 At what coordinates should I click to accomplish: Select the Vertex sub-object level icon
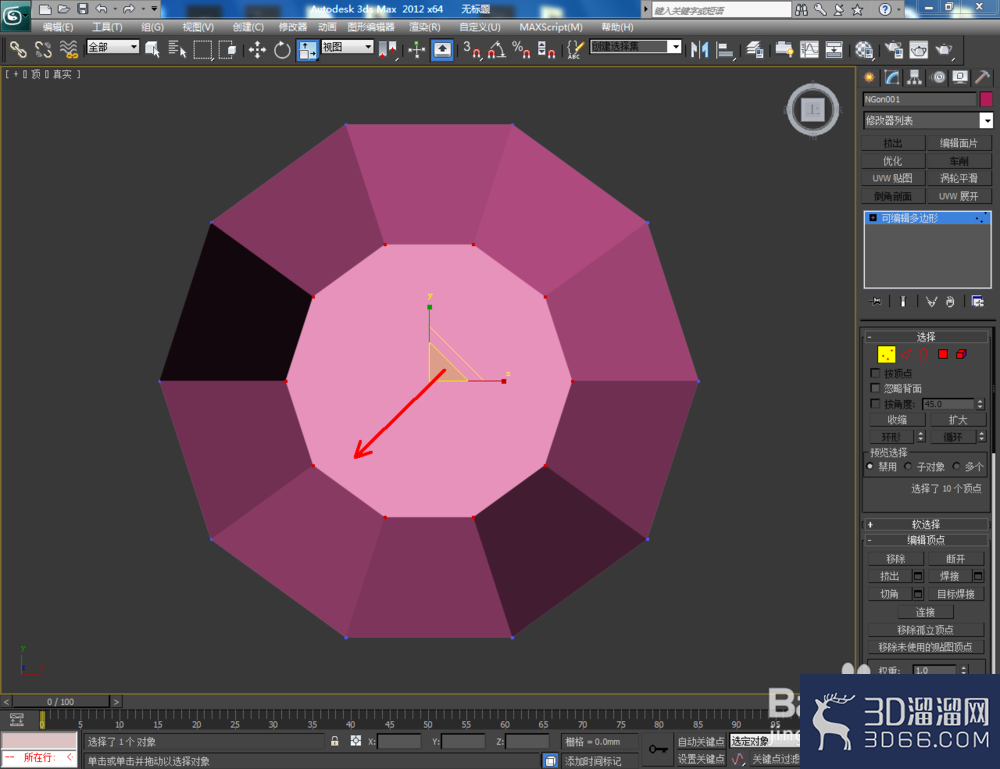click(x=886, y=354)
